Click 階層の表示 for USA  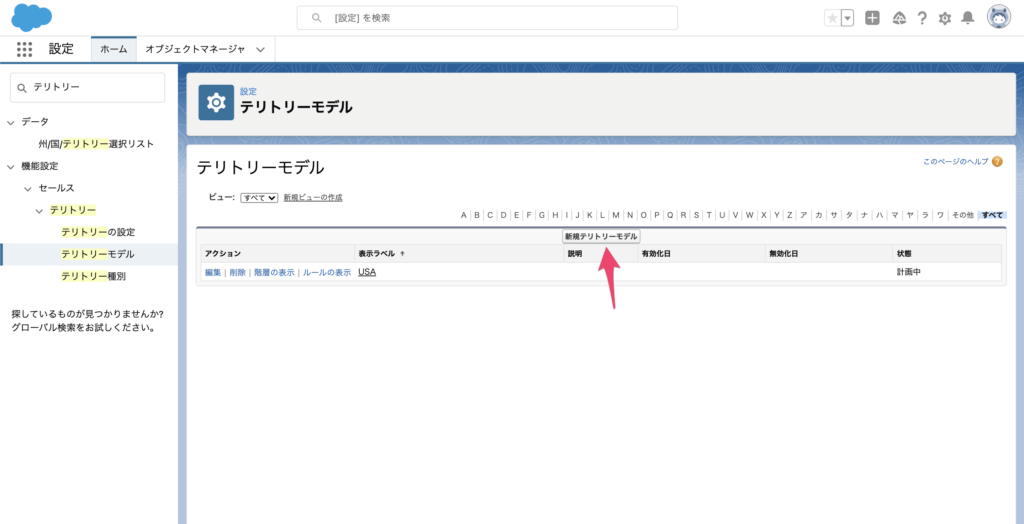click(x=274, y=272)
